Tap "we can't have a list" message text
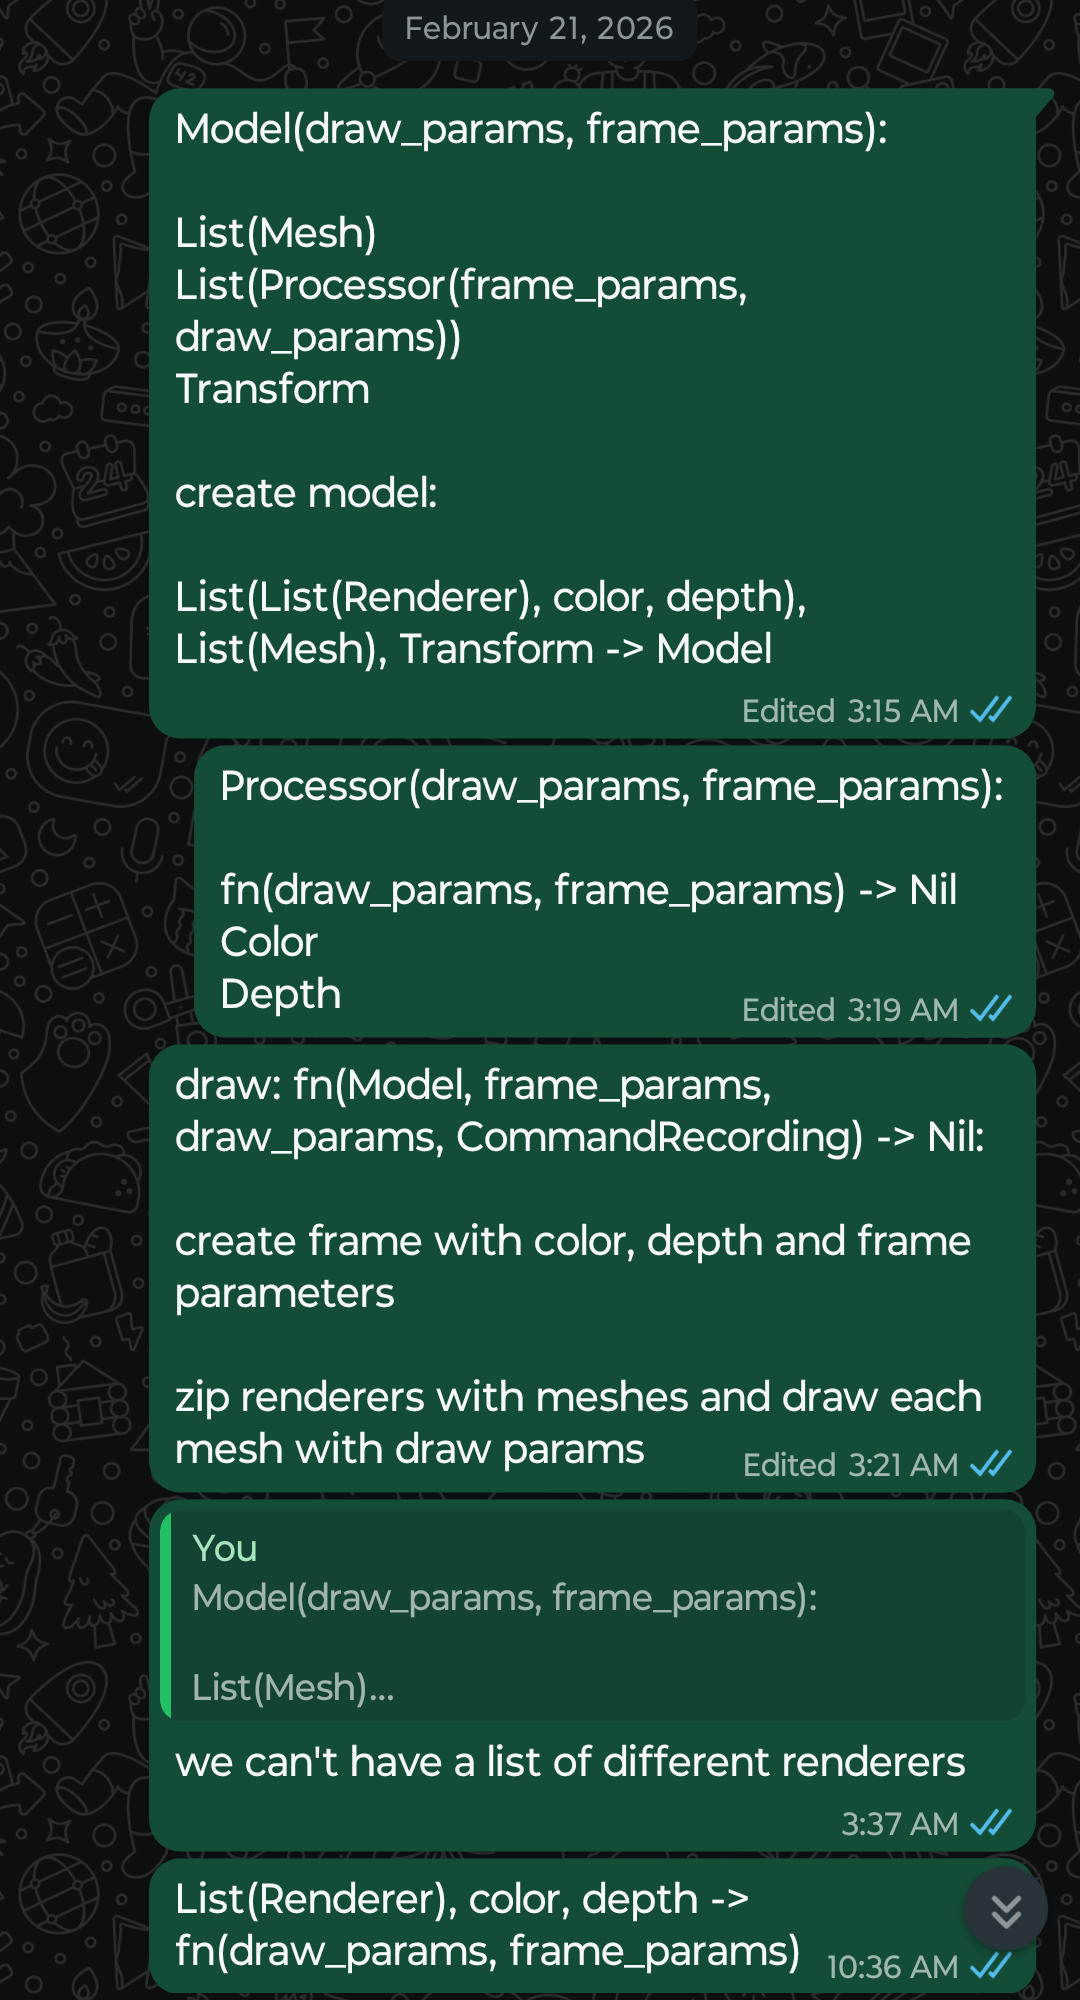 570,1762
